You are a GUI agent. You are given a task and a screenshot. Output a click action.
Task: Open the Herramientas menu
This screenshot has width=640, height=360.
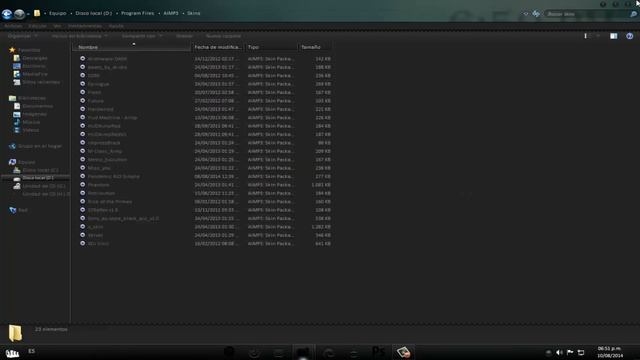click(x=84, y=26)
